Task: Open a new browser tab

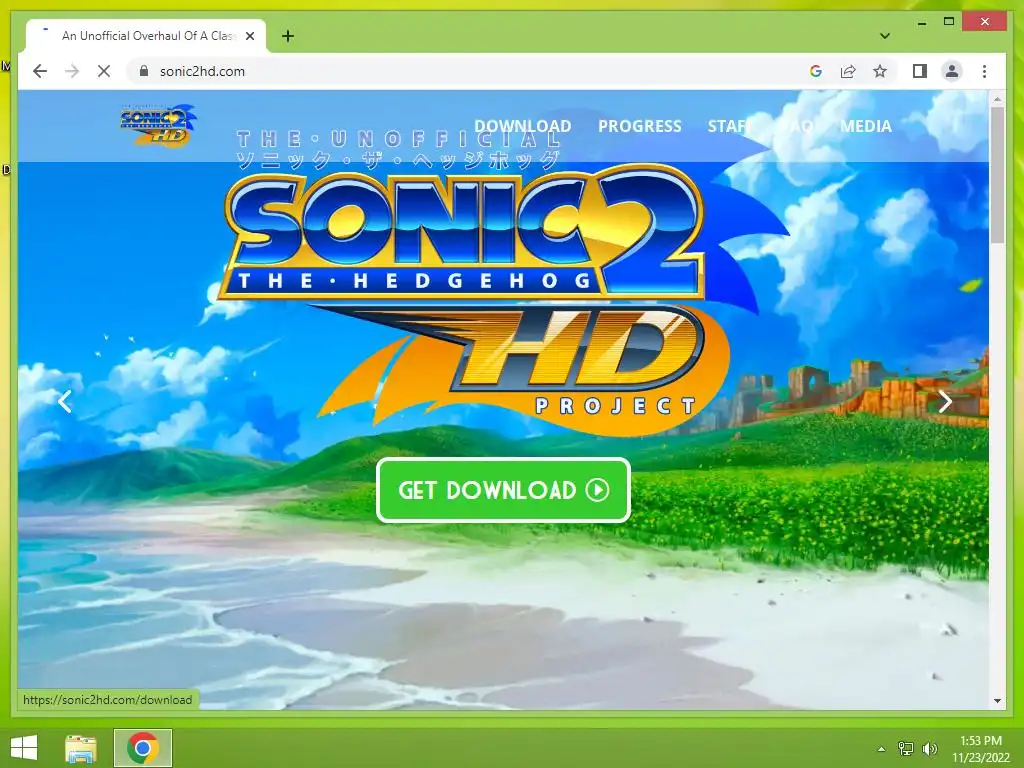Action: pos(287,36)
